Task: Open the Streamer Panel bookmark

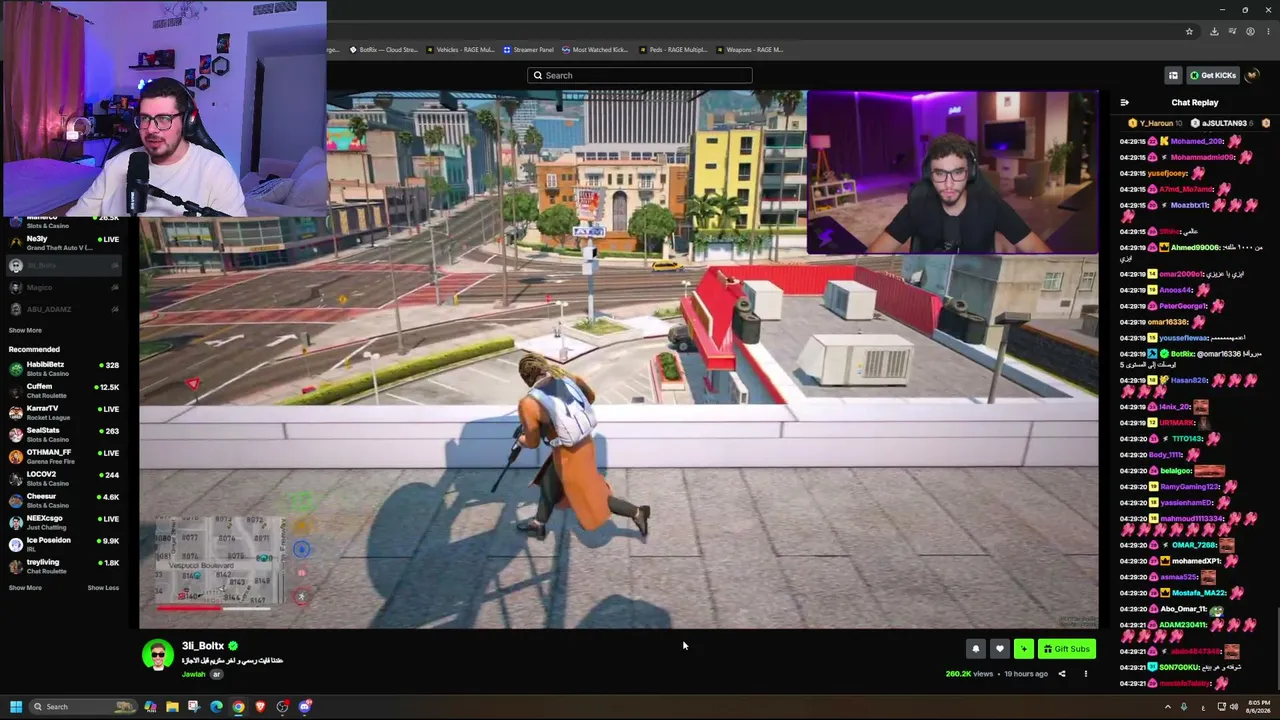Action: [x=529, y=49]
